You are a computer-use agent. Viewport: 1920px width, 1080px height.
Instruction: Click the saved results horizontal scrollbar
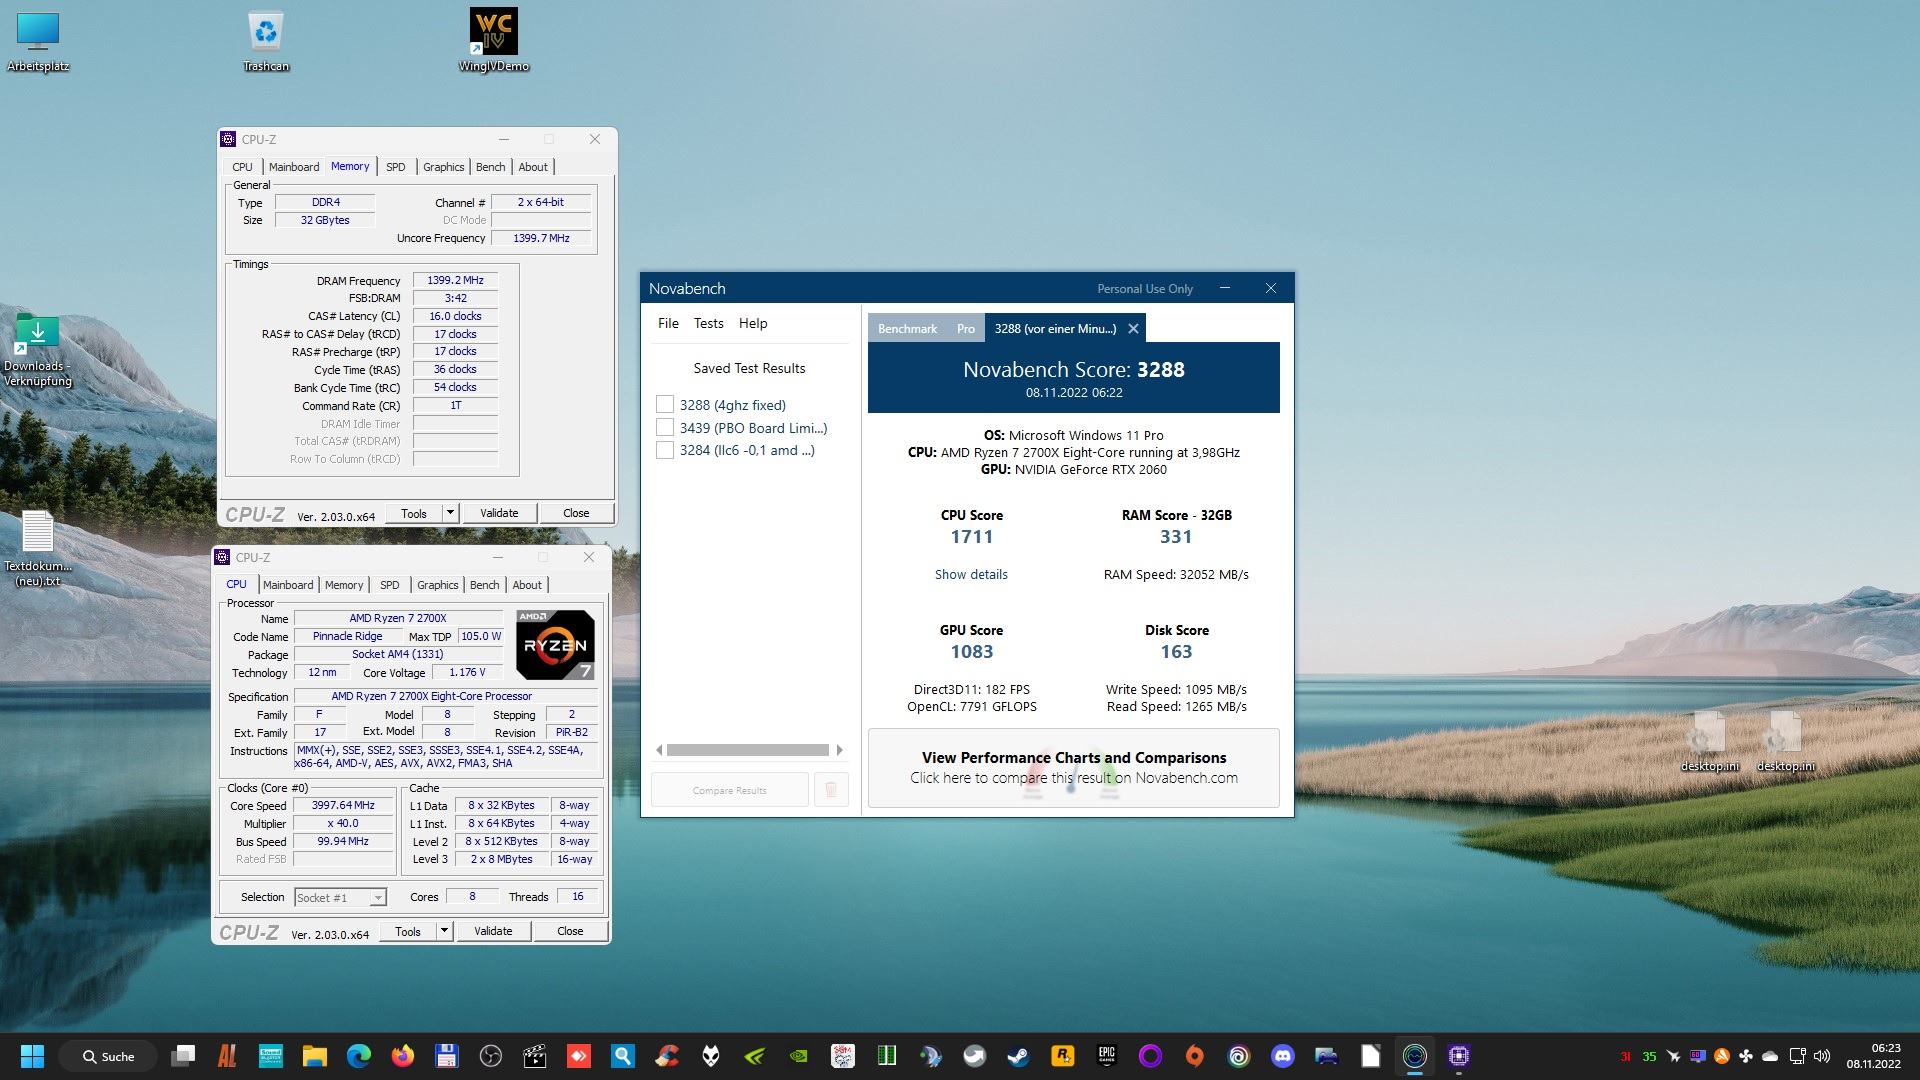pos(748,750)
